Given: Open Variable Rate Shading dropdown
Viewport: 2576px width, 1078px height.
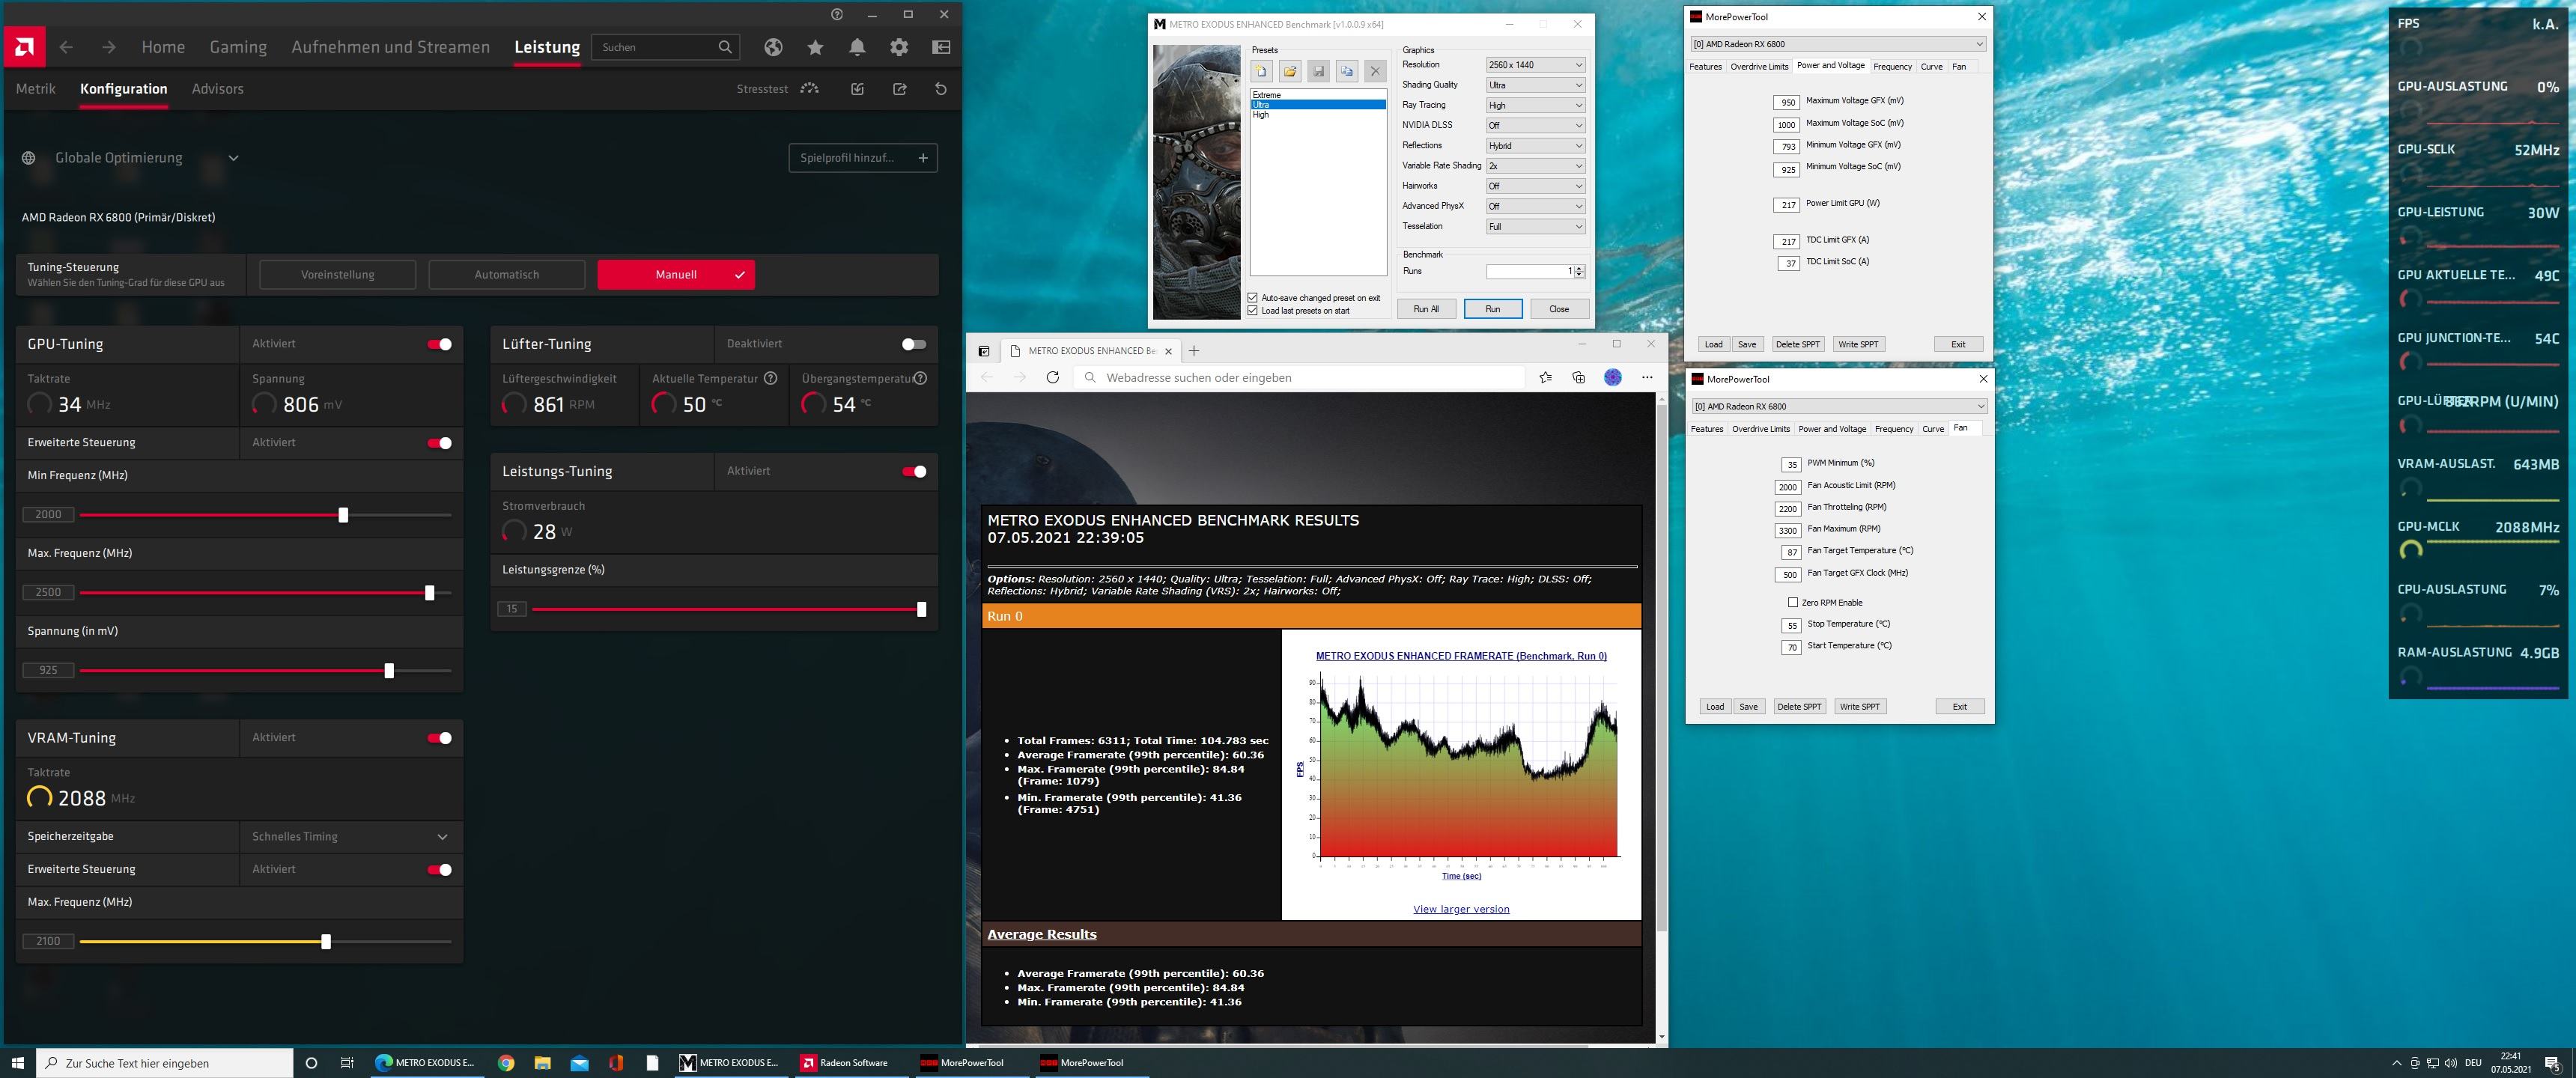Looking at the screenshot, I should (1535, 166).
